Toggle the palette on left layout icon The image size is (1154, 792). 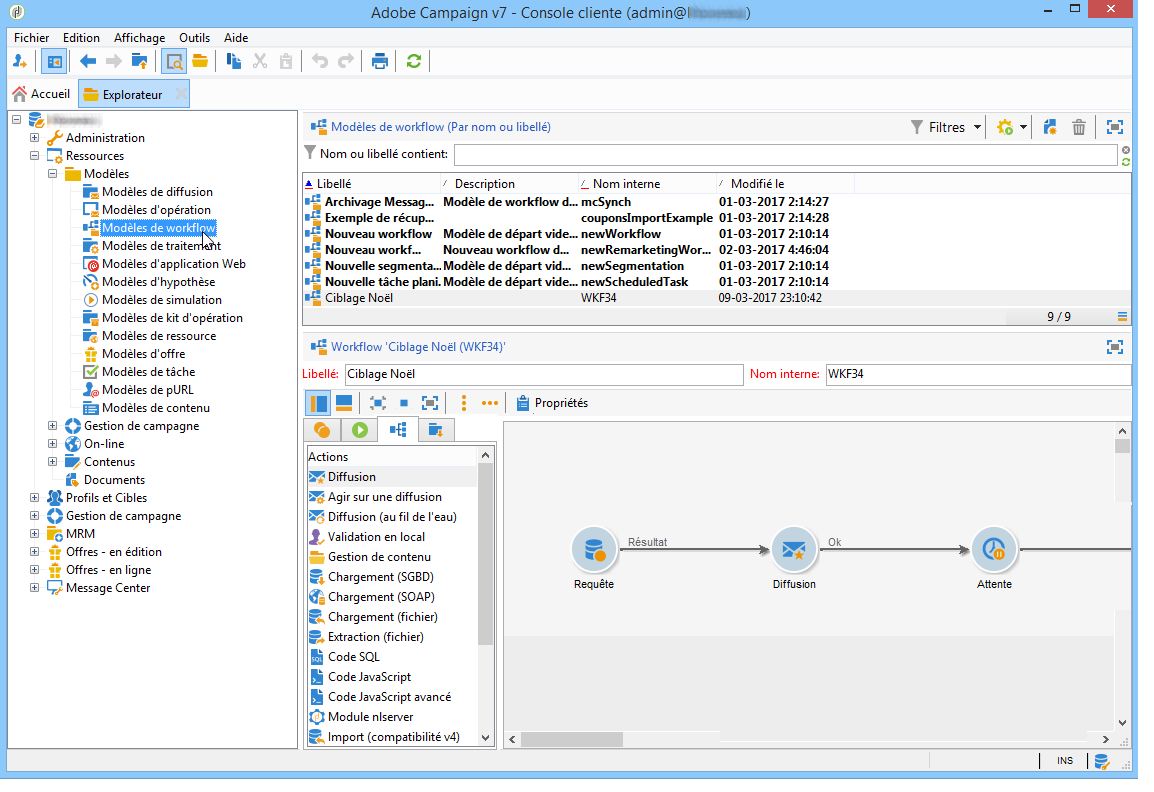coord(319,403)
